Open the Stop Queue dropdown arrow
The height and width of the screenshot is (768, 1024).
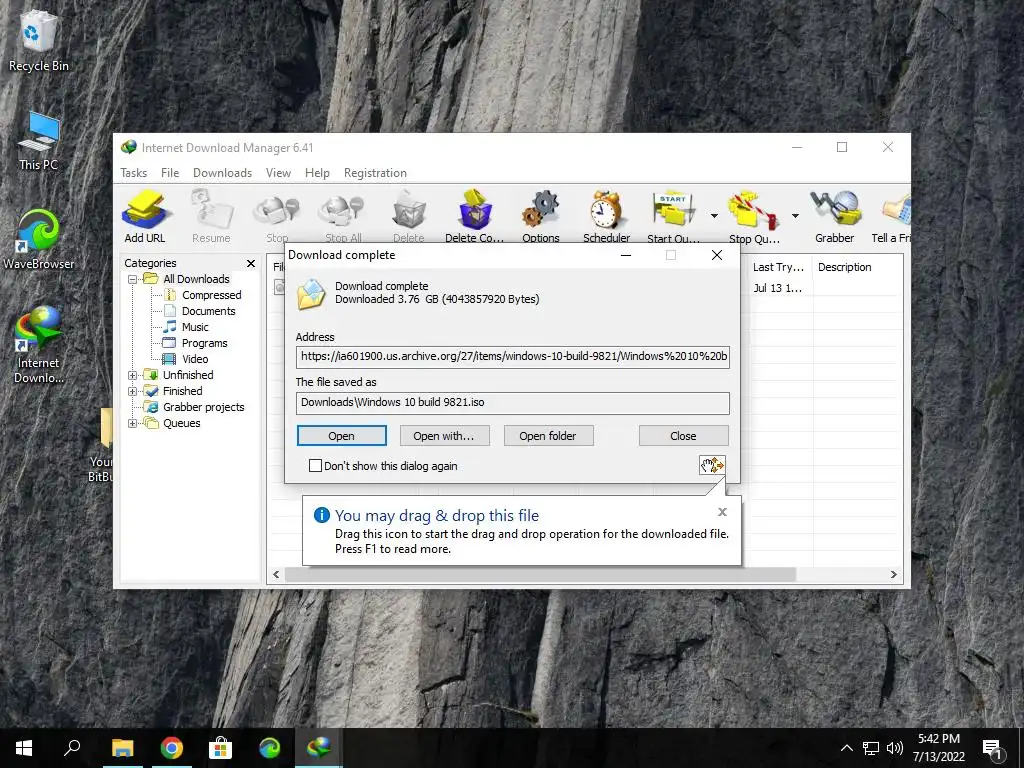[x=795, y=216]
